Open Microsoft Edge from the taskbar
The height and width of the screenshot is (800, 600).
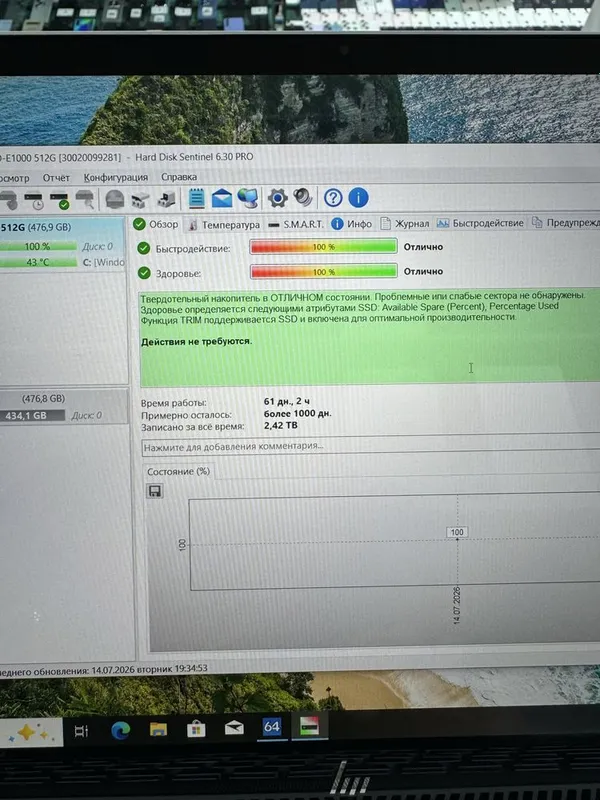tap(120, 731)
